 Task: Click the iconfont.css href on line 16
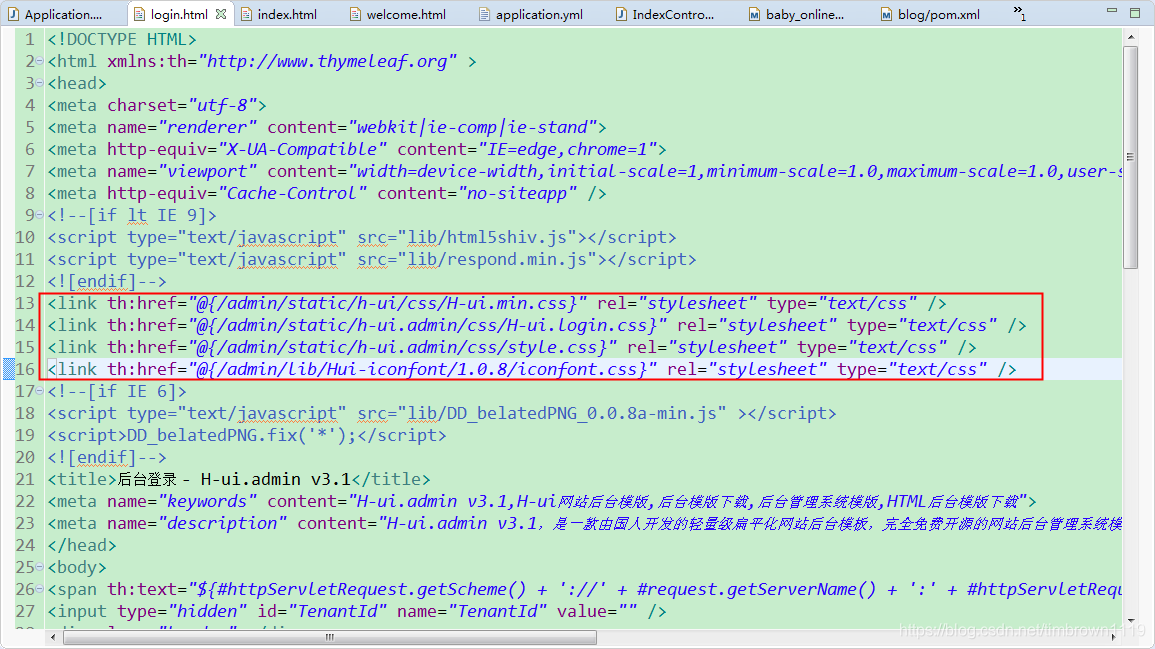[x=422, y=369]
